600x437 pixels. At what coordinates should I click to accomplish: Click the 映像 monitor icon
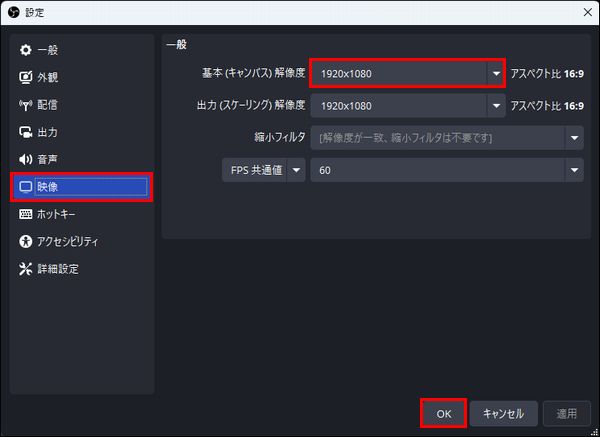[x=26, y=187]
